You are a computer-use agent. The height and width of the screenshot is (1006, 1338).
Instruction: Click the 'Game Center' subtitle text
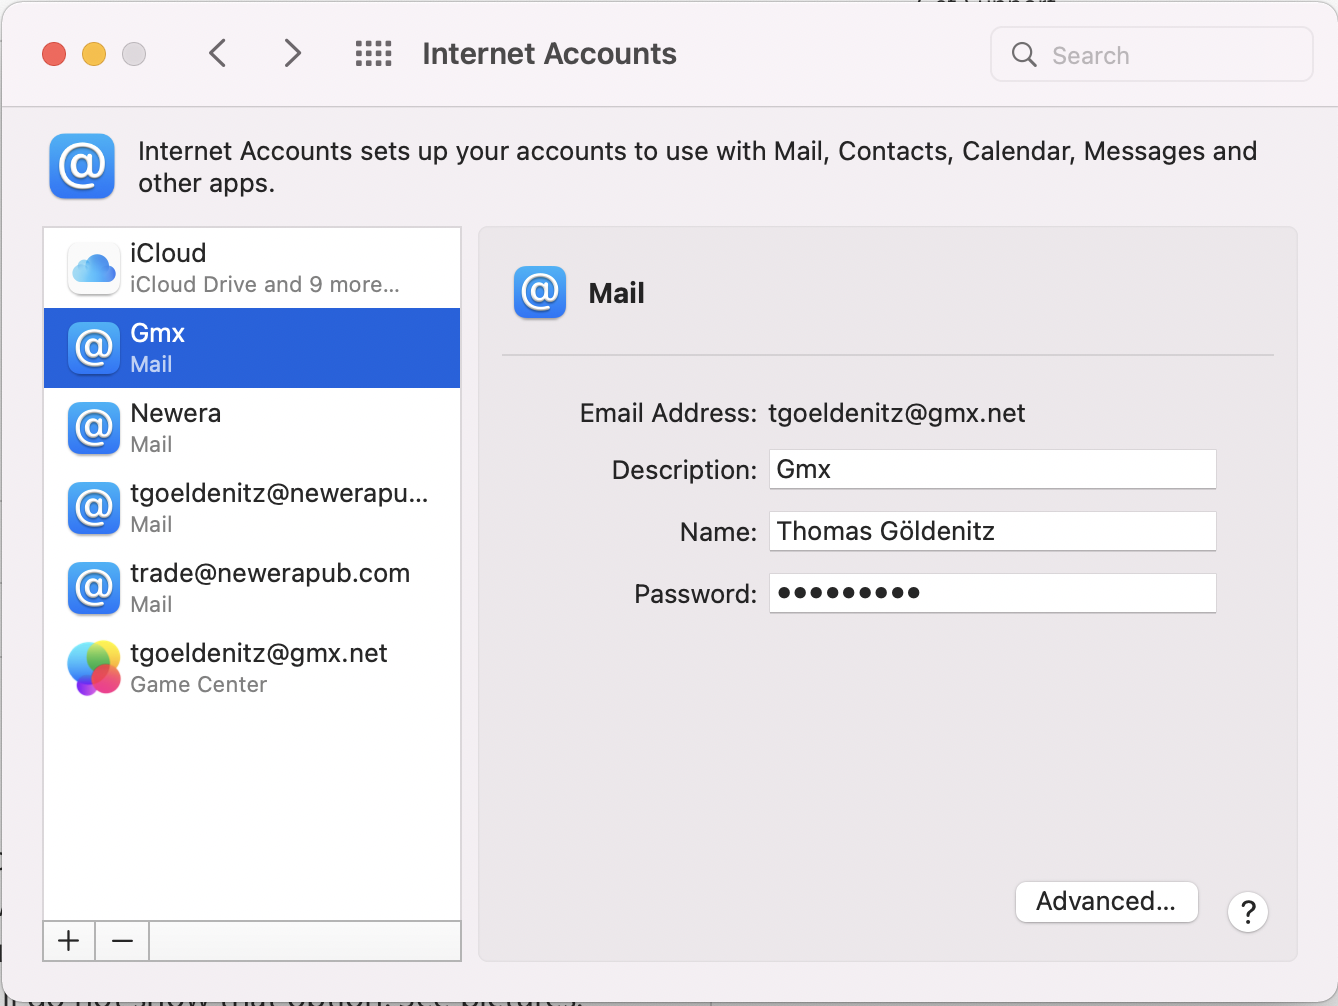point(199,685)
